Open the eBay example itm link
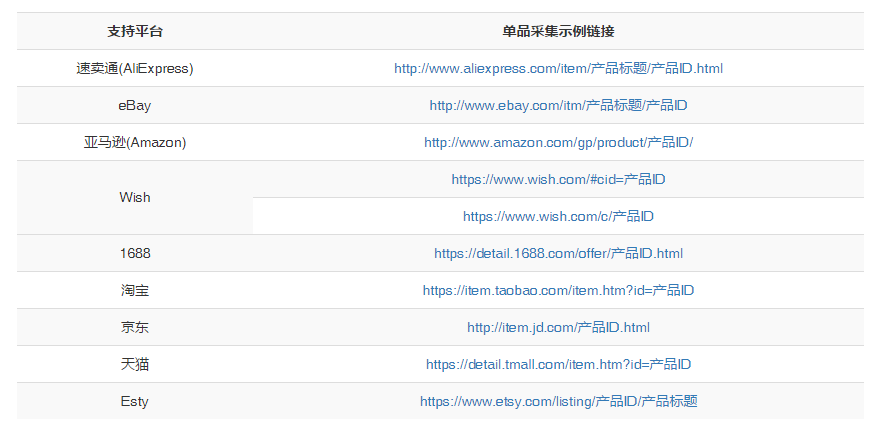 tap(558, 105)
